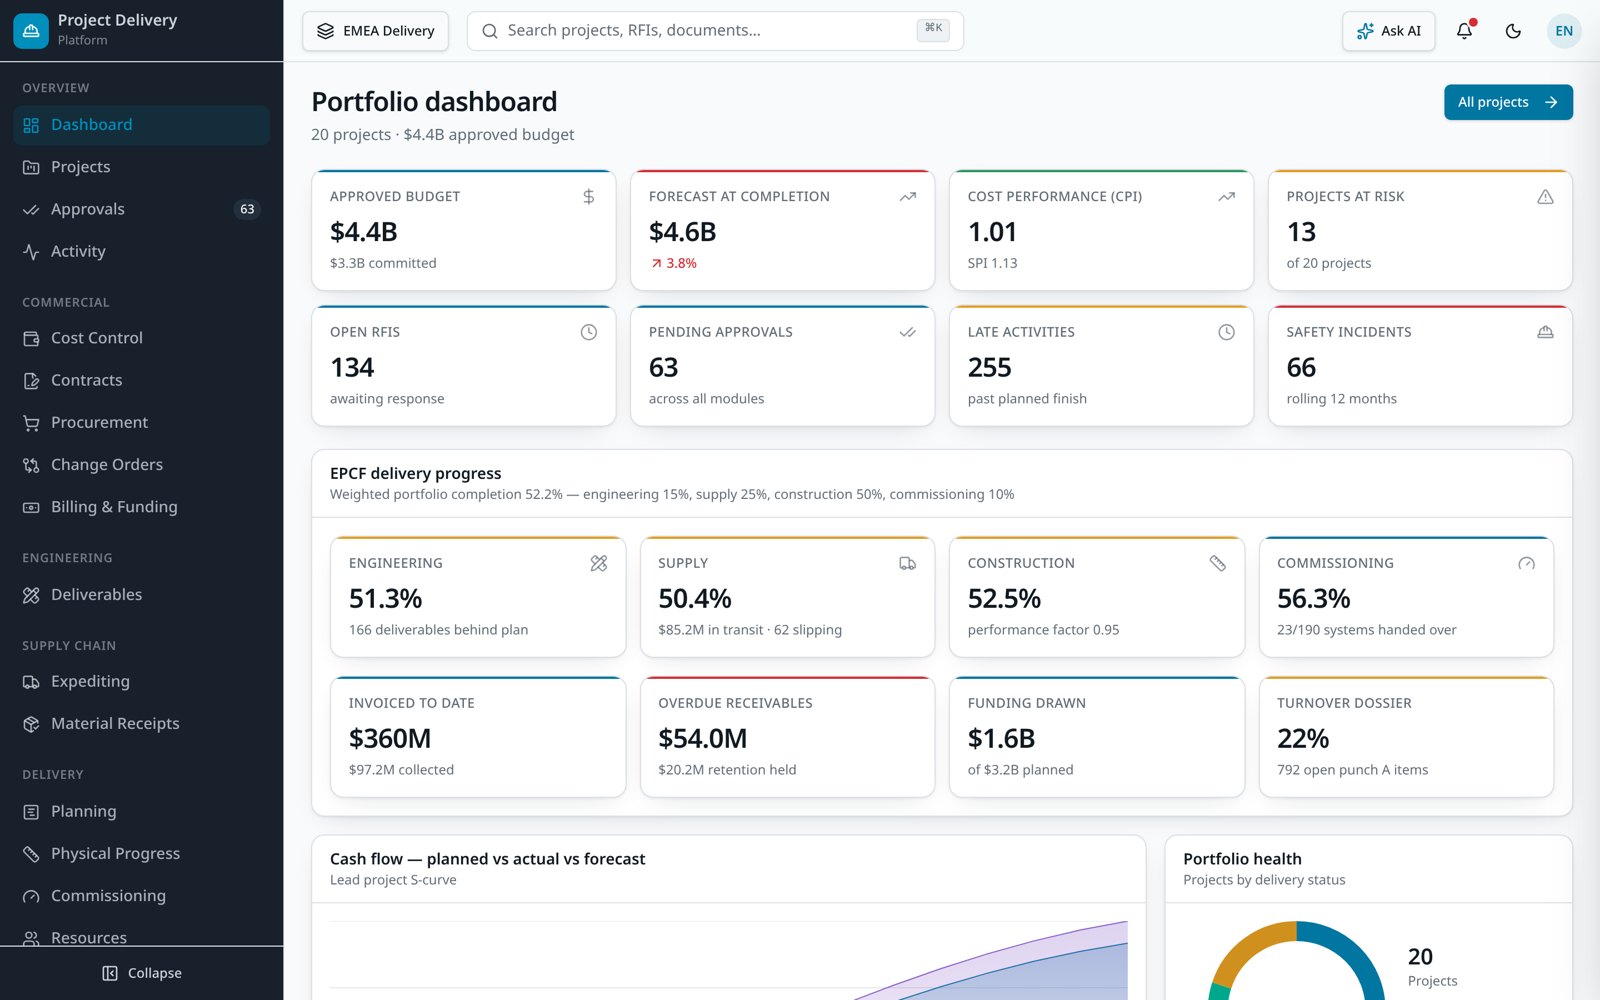The image size is (1600, 1000).
Task: Click the Commissioning card gauge icon
Action: (x=1527, y=563)
